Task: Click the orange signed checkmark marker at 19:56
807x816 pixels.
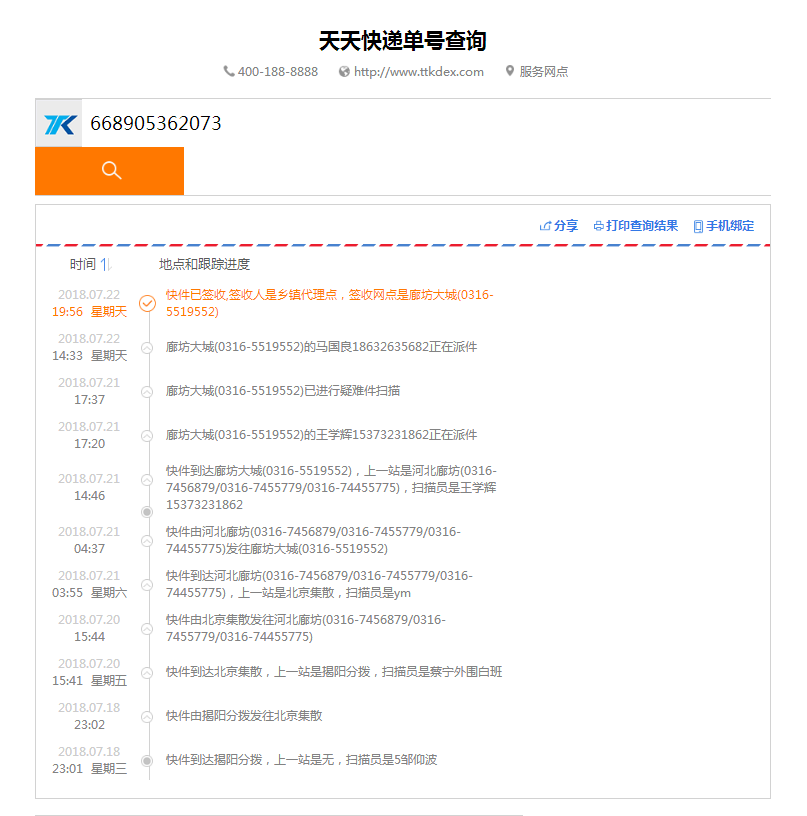Action: tap(147, 303)
